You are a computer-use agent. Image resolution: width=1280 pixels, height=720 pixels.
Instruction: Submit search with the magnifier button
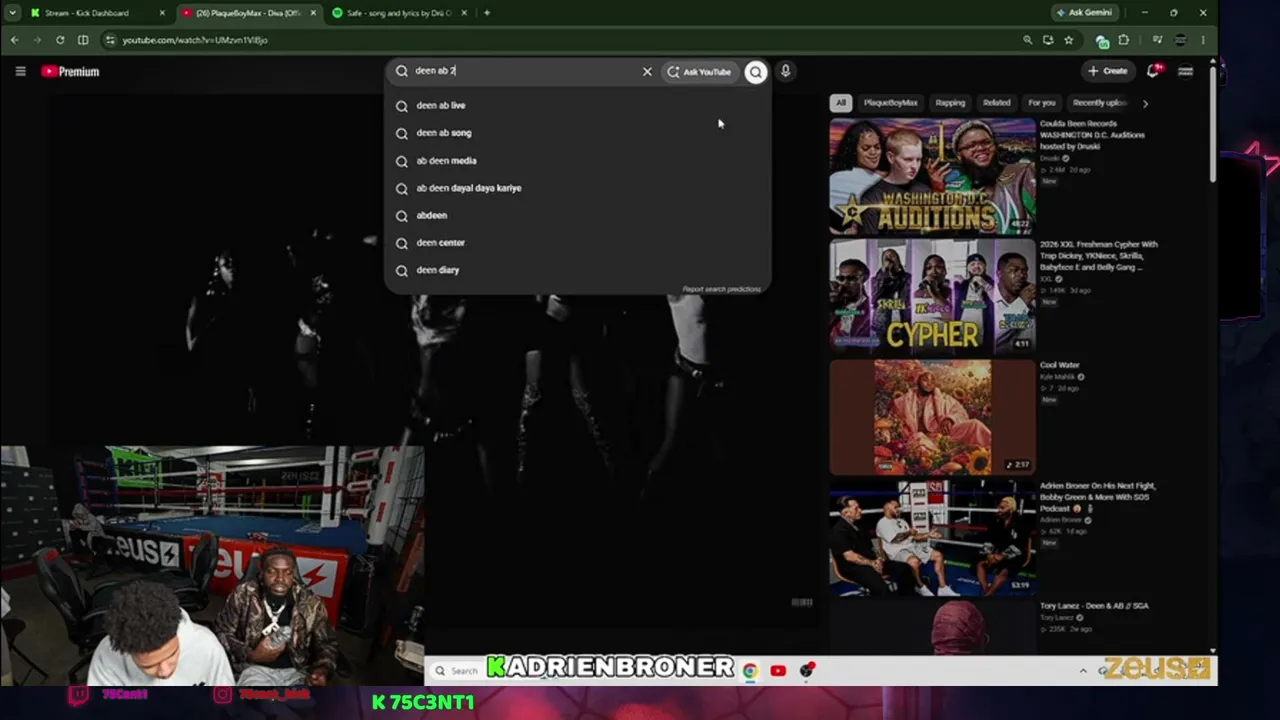(x=756, y=72)
